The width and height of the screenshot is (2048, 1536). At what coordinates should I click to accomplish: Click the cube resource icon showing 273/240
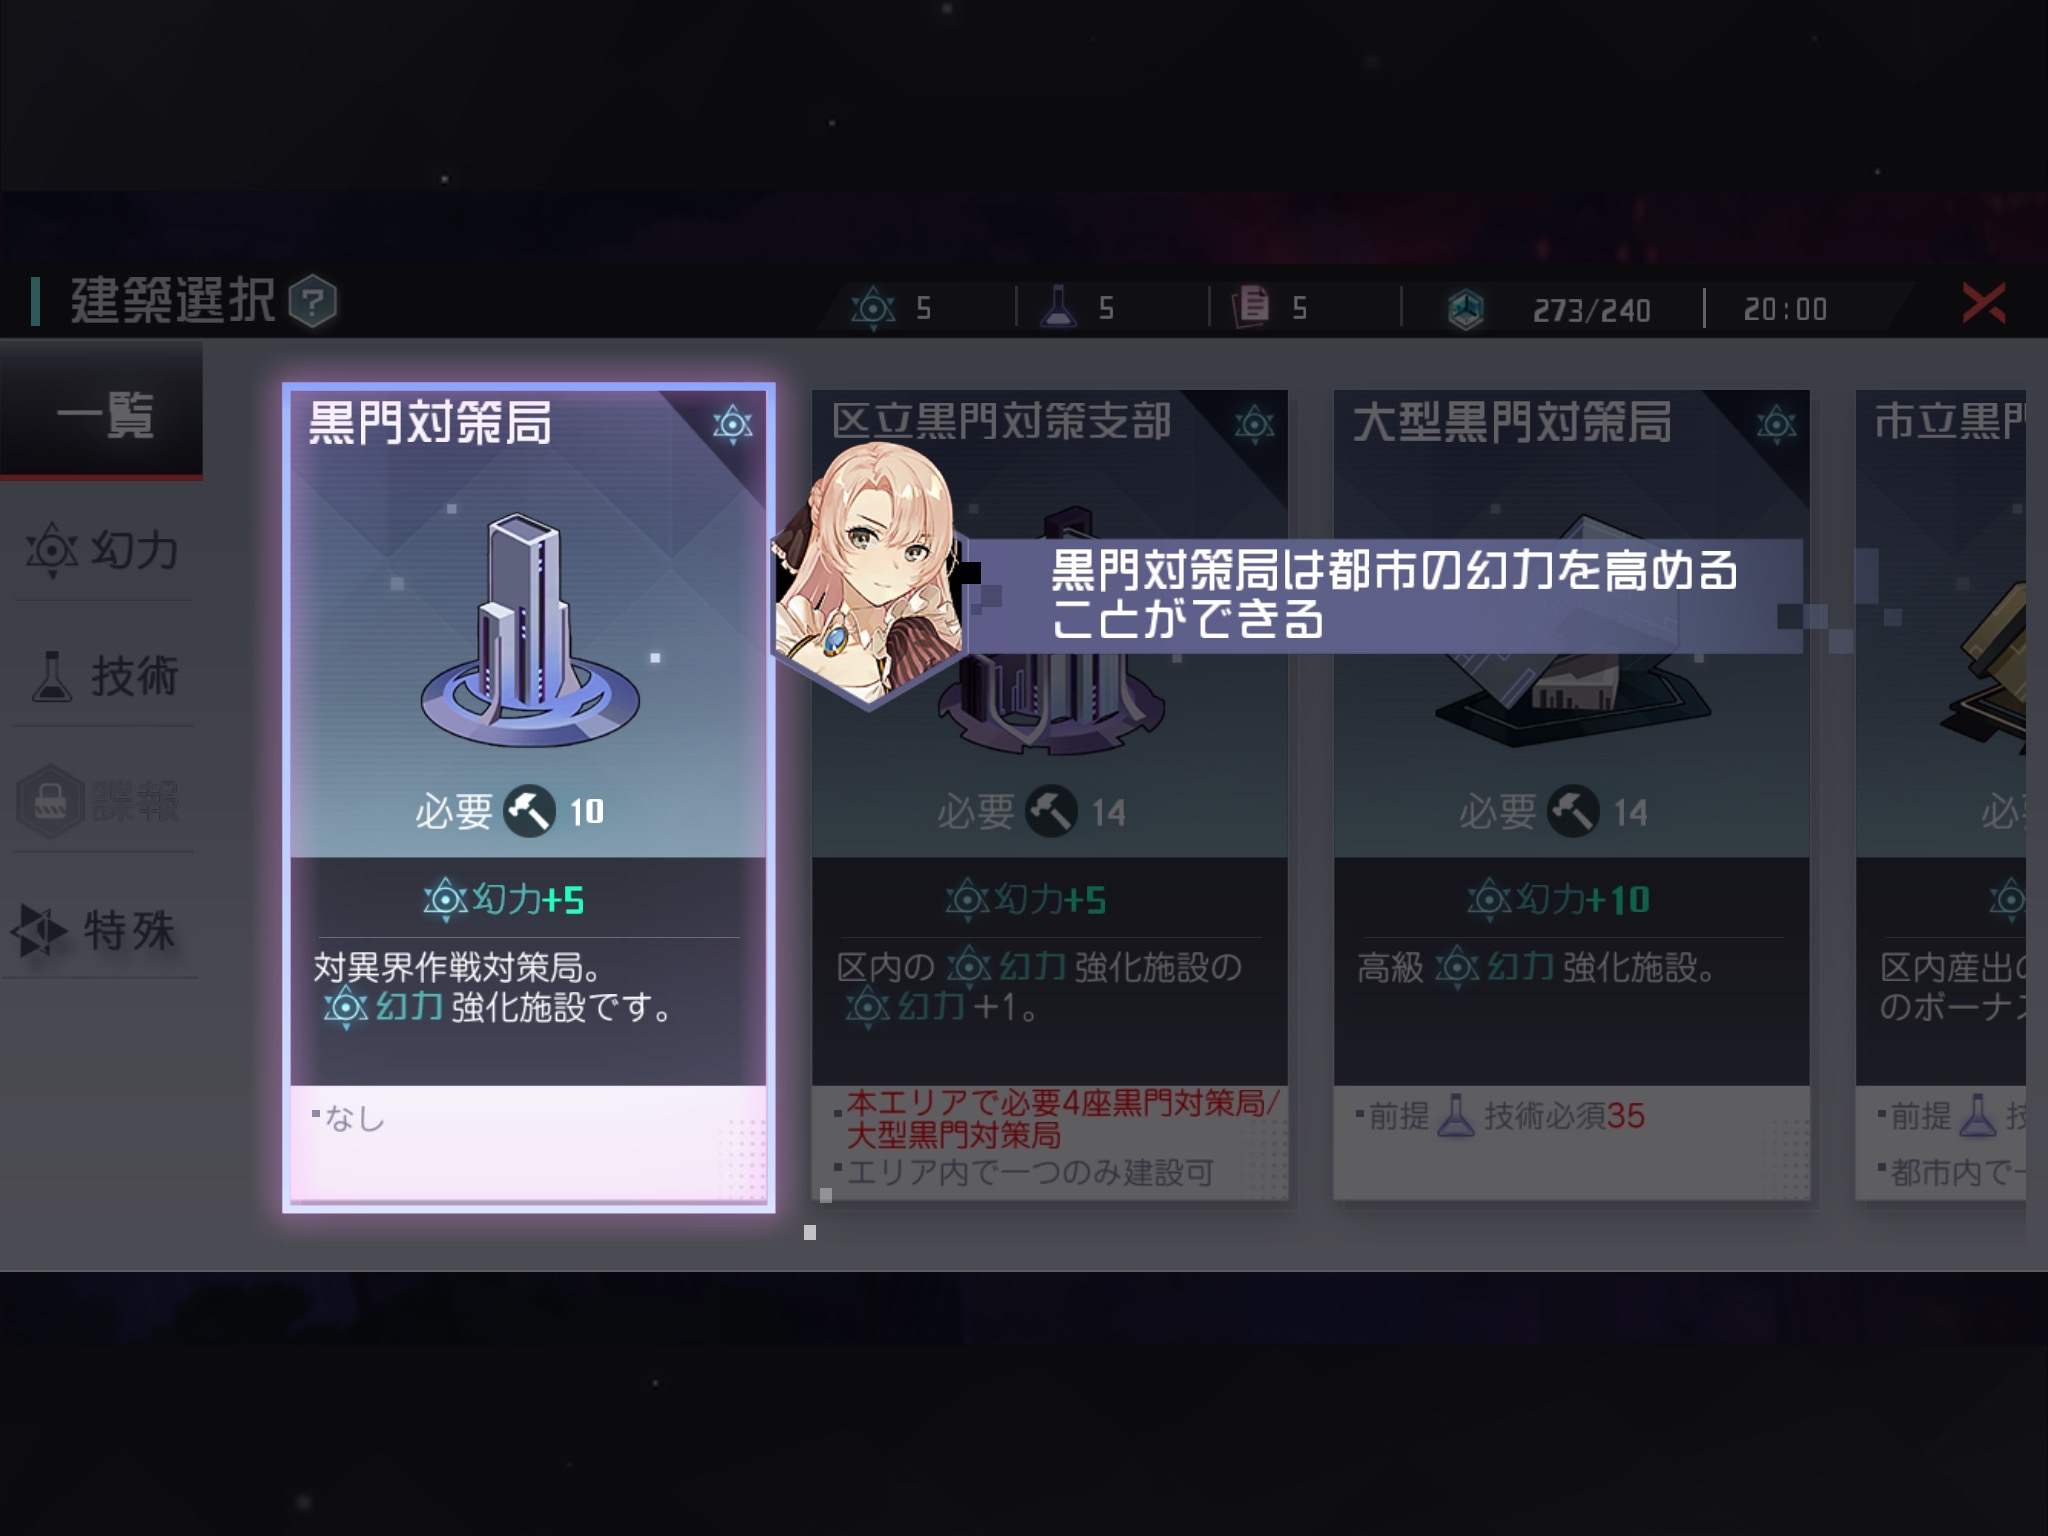pos(1466,309)
